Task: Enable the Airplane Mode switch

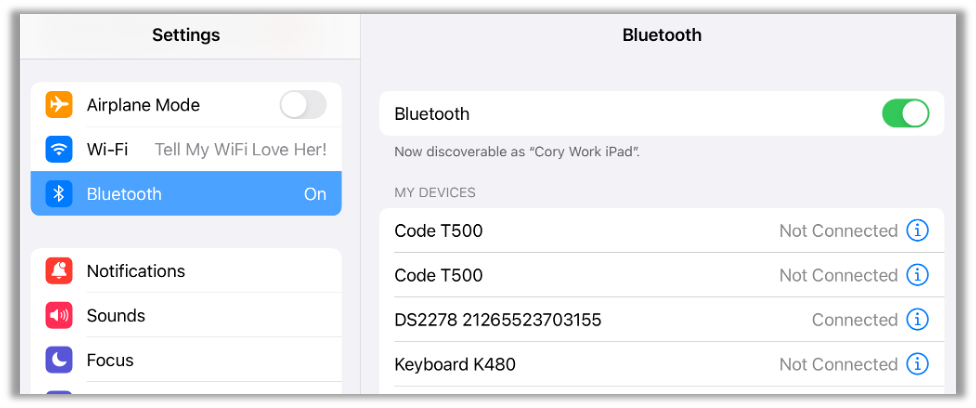Action: click(x=303, y=105)
